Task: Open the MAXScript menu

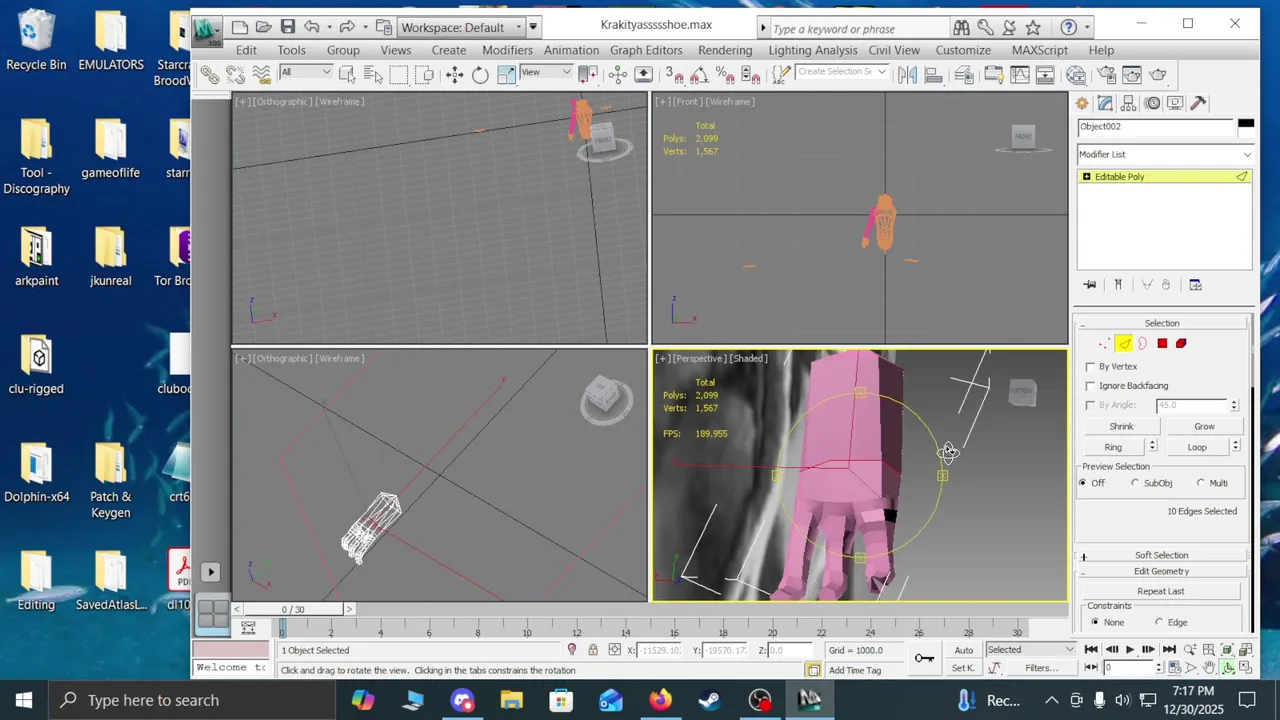Action: [x=1039, y=50]
